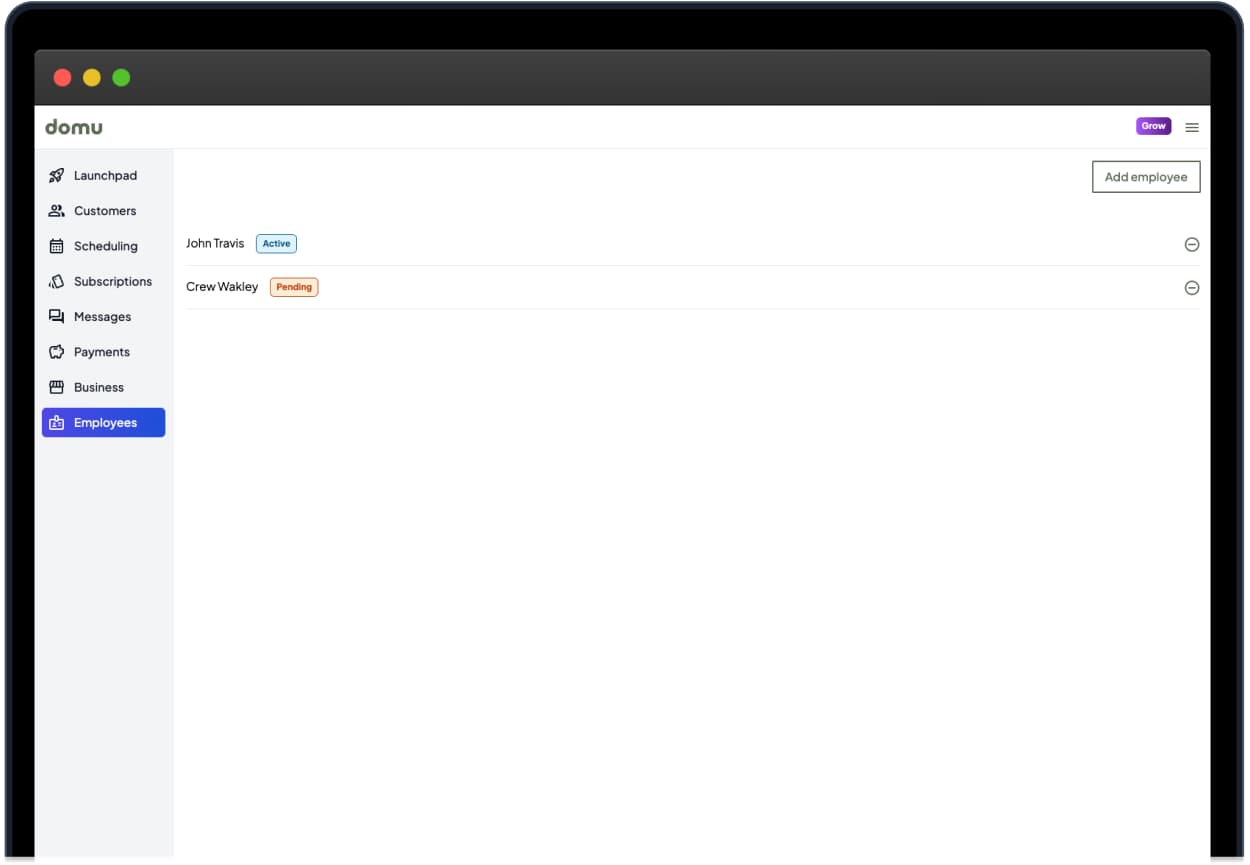The height and width of the screenshot is (865, 1250).
Task: Click the Customers people icon
Action: [x=58, y=210]
